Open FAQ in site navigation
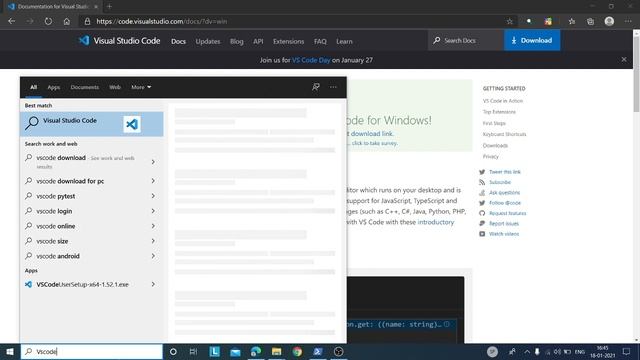Image resolution: width=640 pixels, height=360 pixels. coord(320,41)
